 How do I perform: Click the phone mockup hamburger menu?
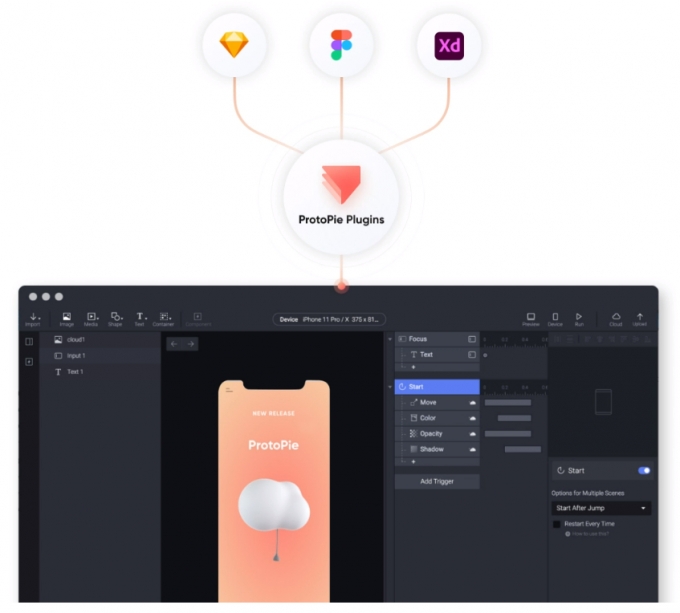[x=229, y=390]
